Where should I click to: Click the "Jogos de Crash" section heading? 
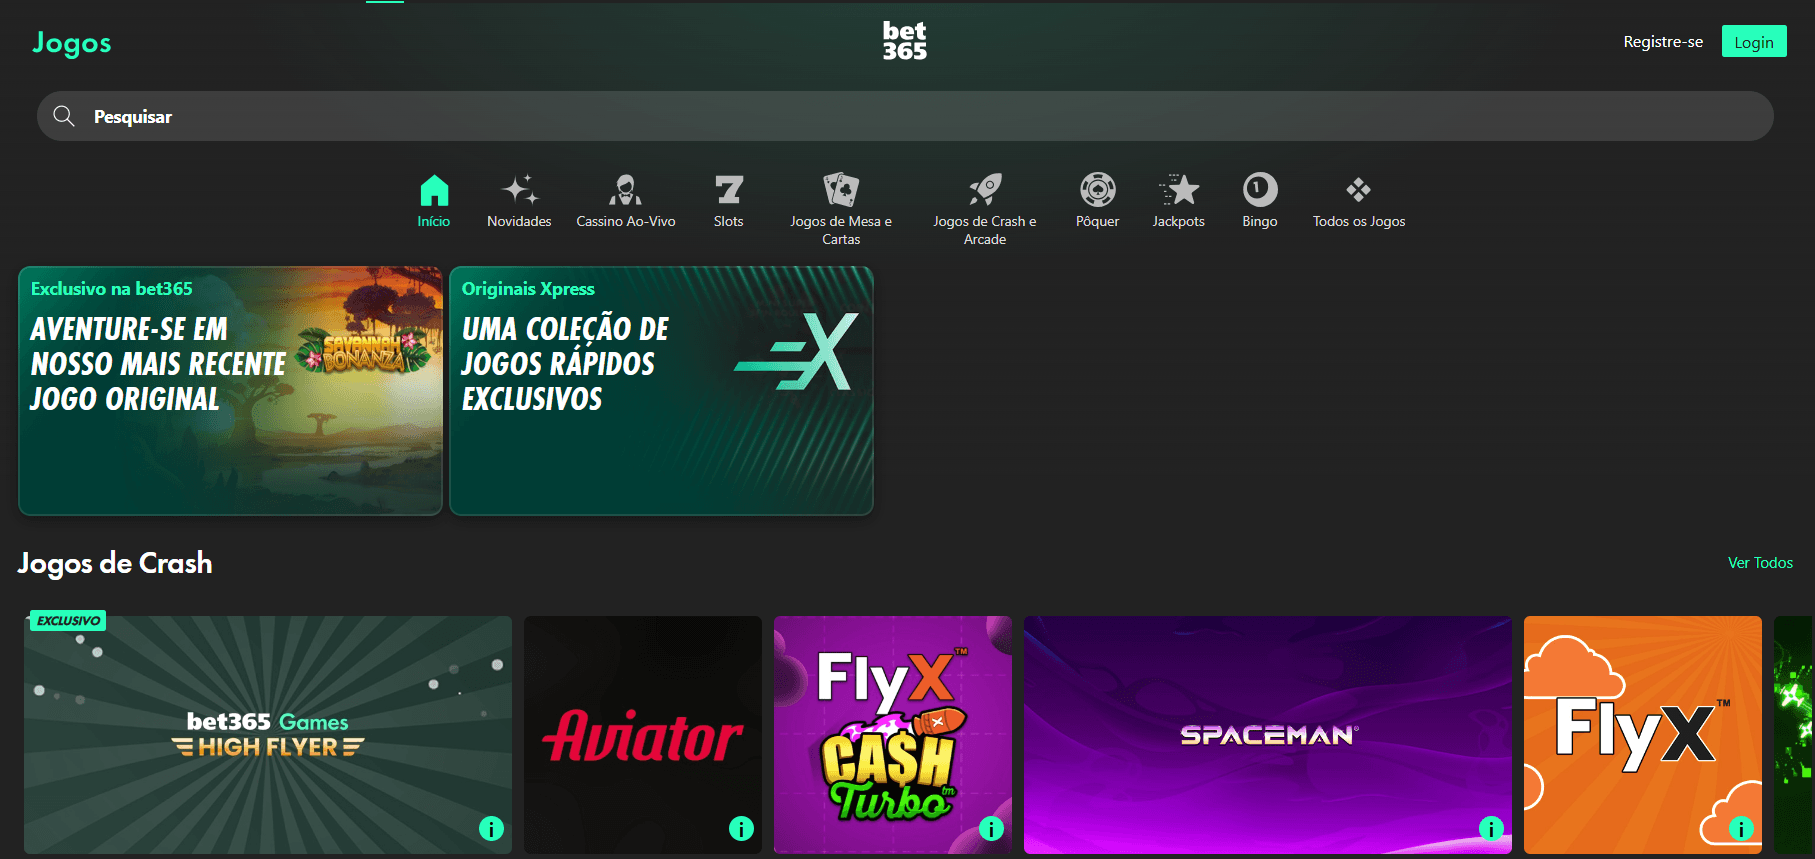[x=115, y=563]
